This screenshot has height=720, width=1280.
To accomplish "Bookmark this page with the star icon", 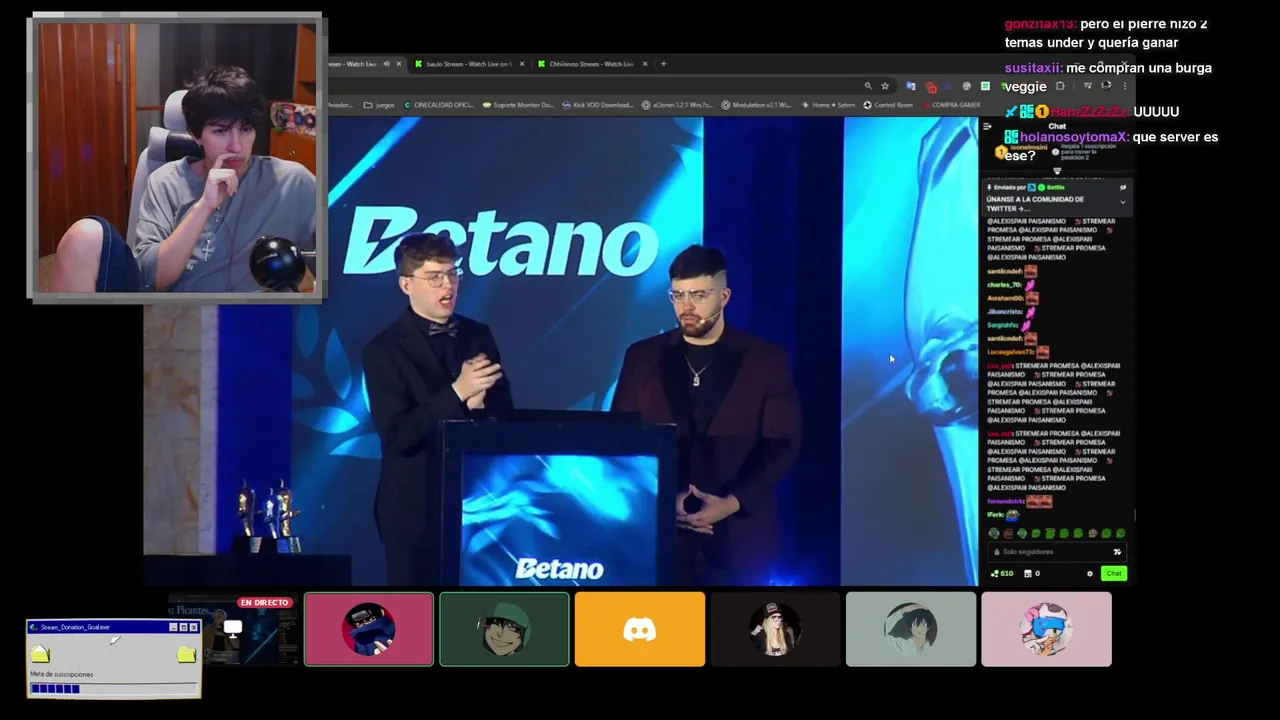I will [885, 86].
